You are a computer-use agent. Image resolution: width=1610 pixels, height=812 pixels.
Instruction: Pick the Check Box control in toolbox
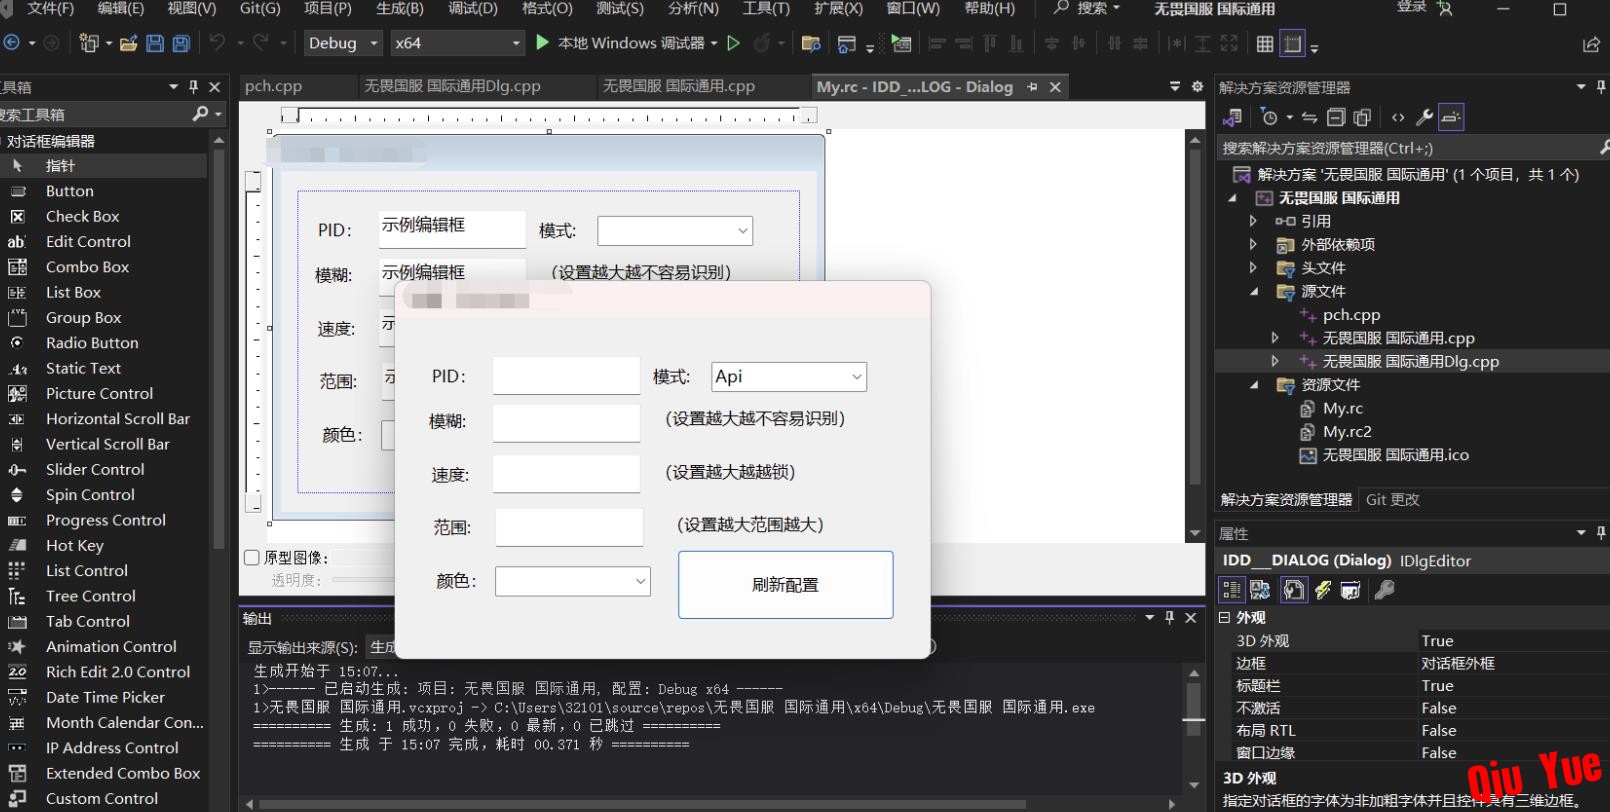tap(82, 216)
